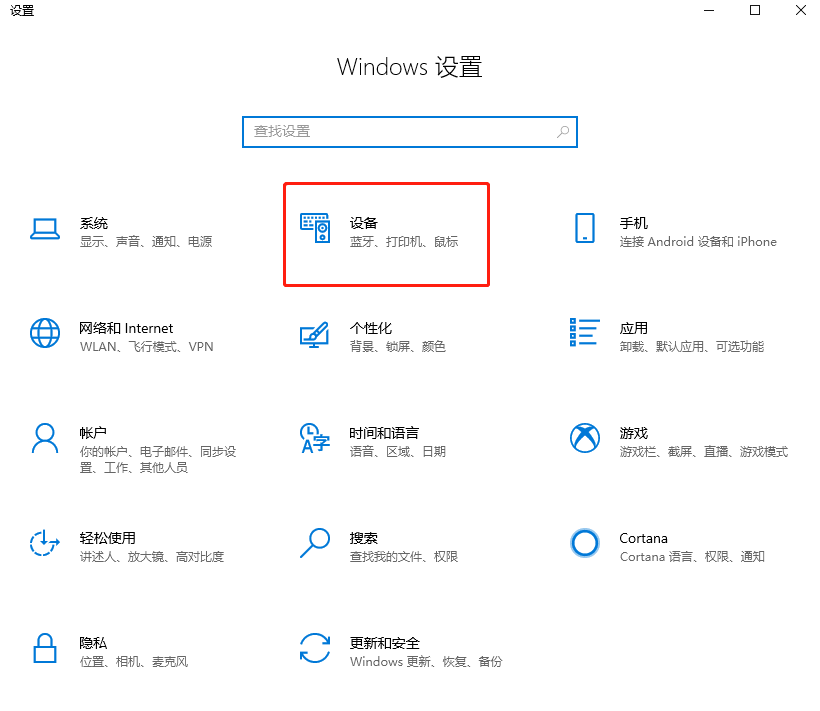Open the 游戏 Xbox icon
820x711 pixels.
tap(585, 438)
